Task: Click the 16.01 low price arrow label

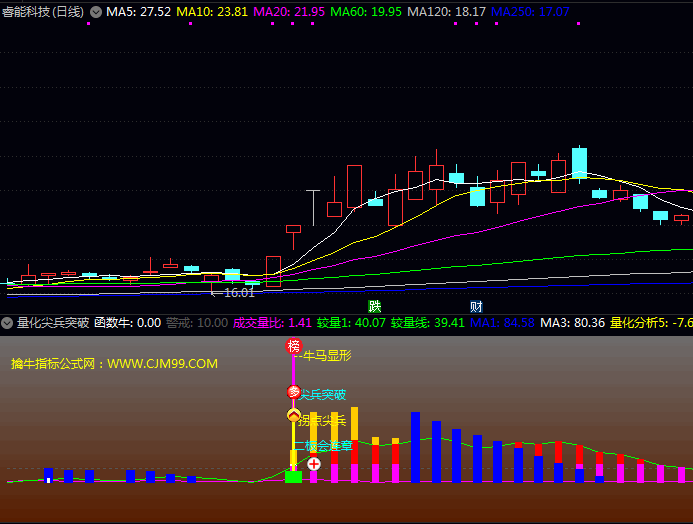Action: tap(232, 292)
